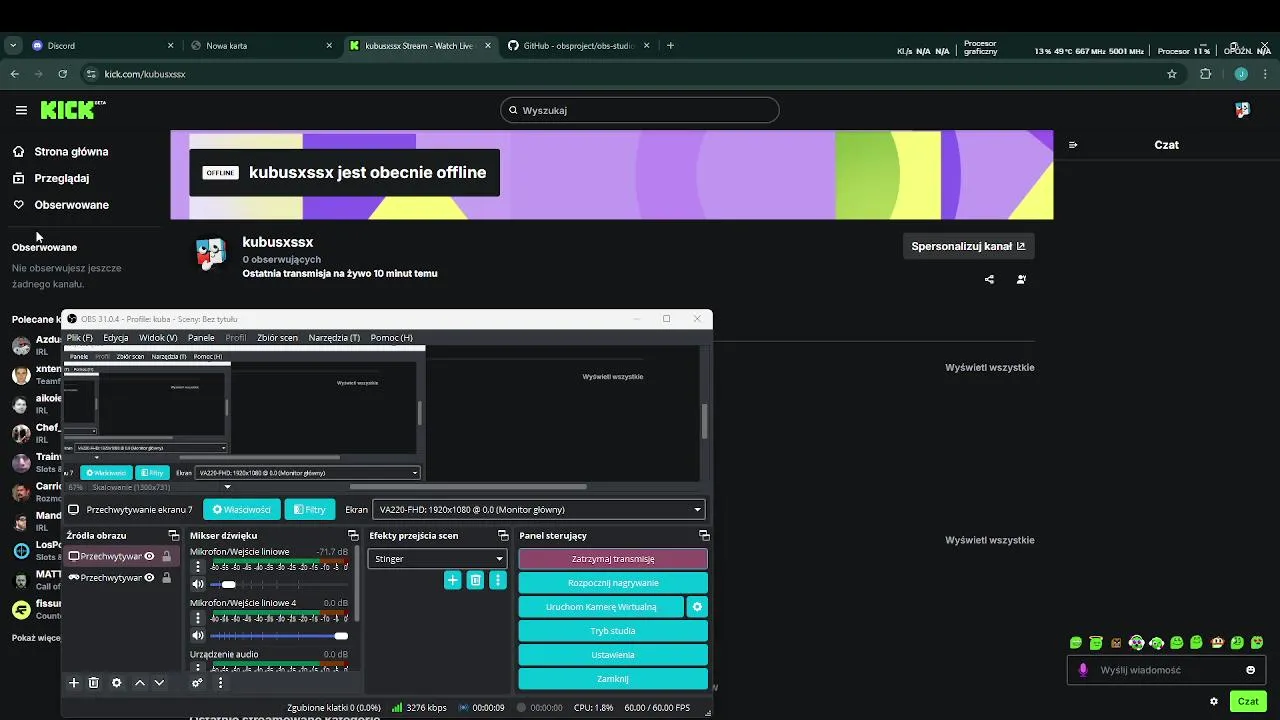Expand the preview scaling dropdown arrow
Screen dimensions: 1280x720
coord(227,487)
